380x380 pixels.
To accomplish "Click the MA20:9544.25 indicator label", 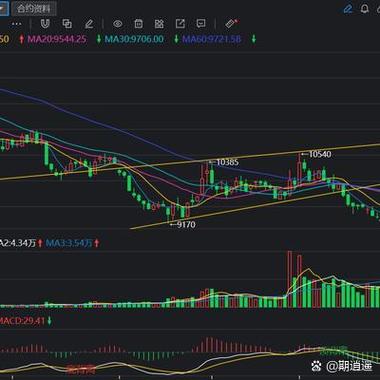I will (57, 39).
